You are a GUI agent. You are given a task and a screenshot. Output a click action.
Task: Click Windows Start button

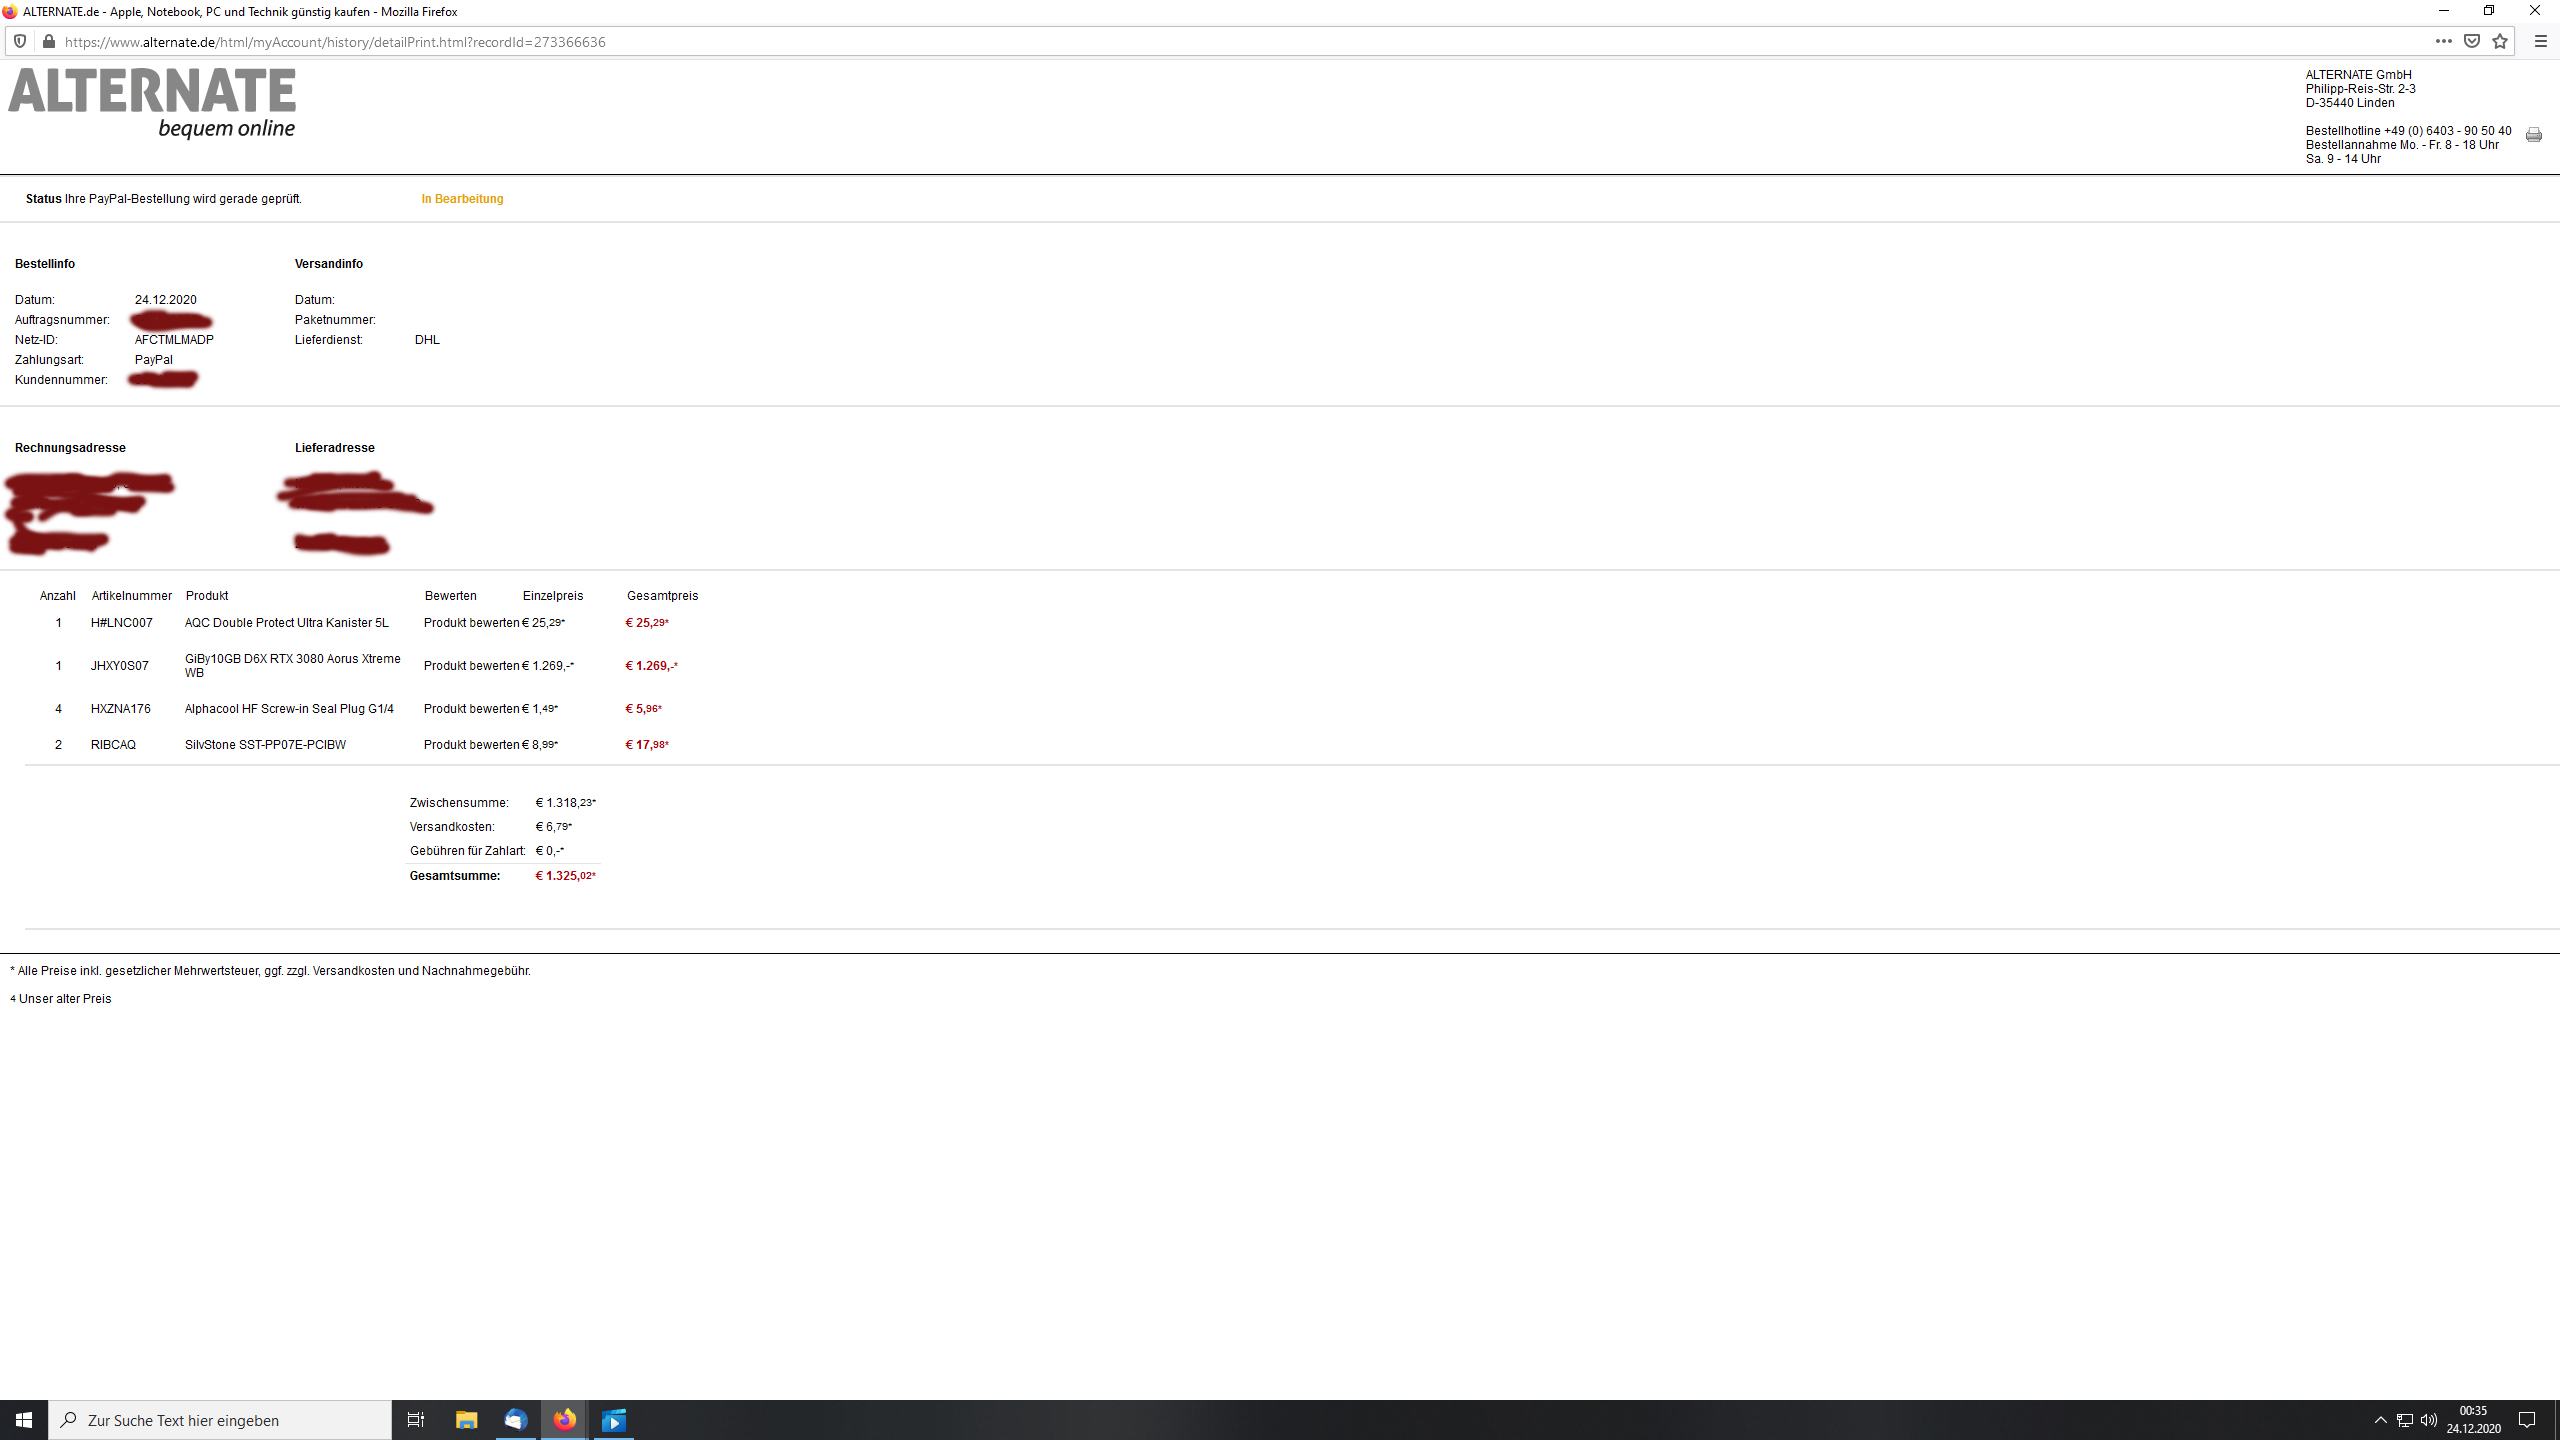[24, 1420]
